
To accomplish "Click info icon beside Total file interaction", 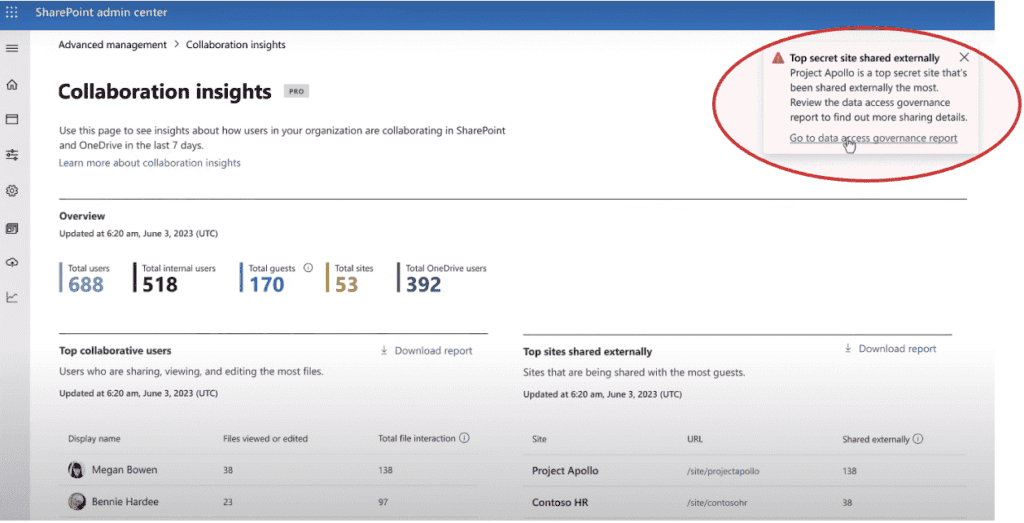I will (464, 438).
